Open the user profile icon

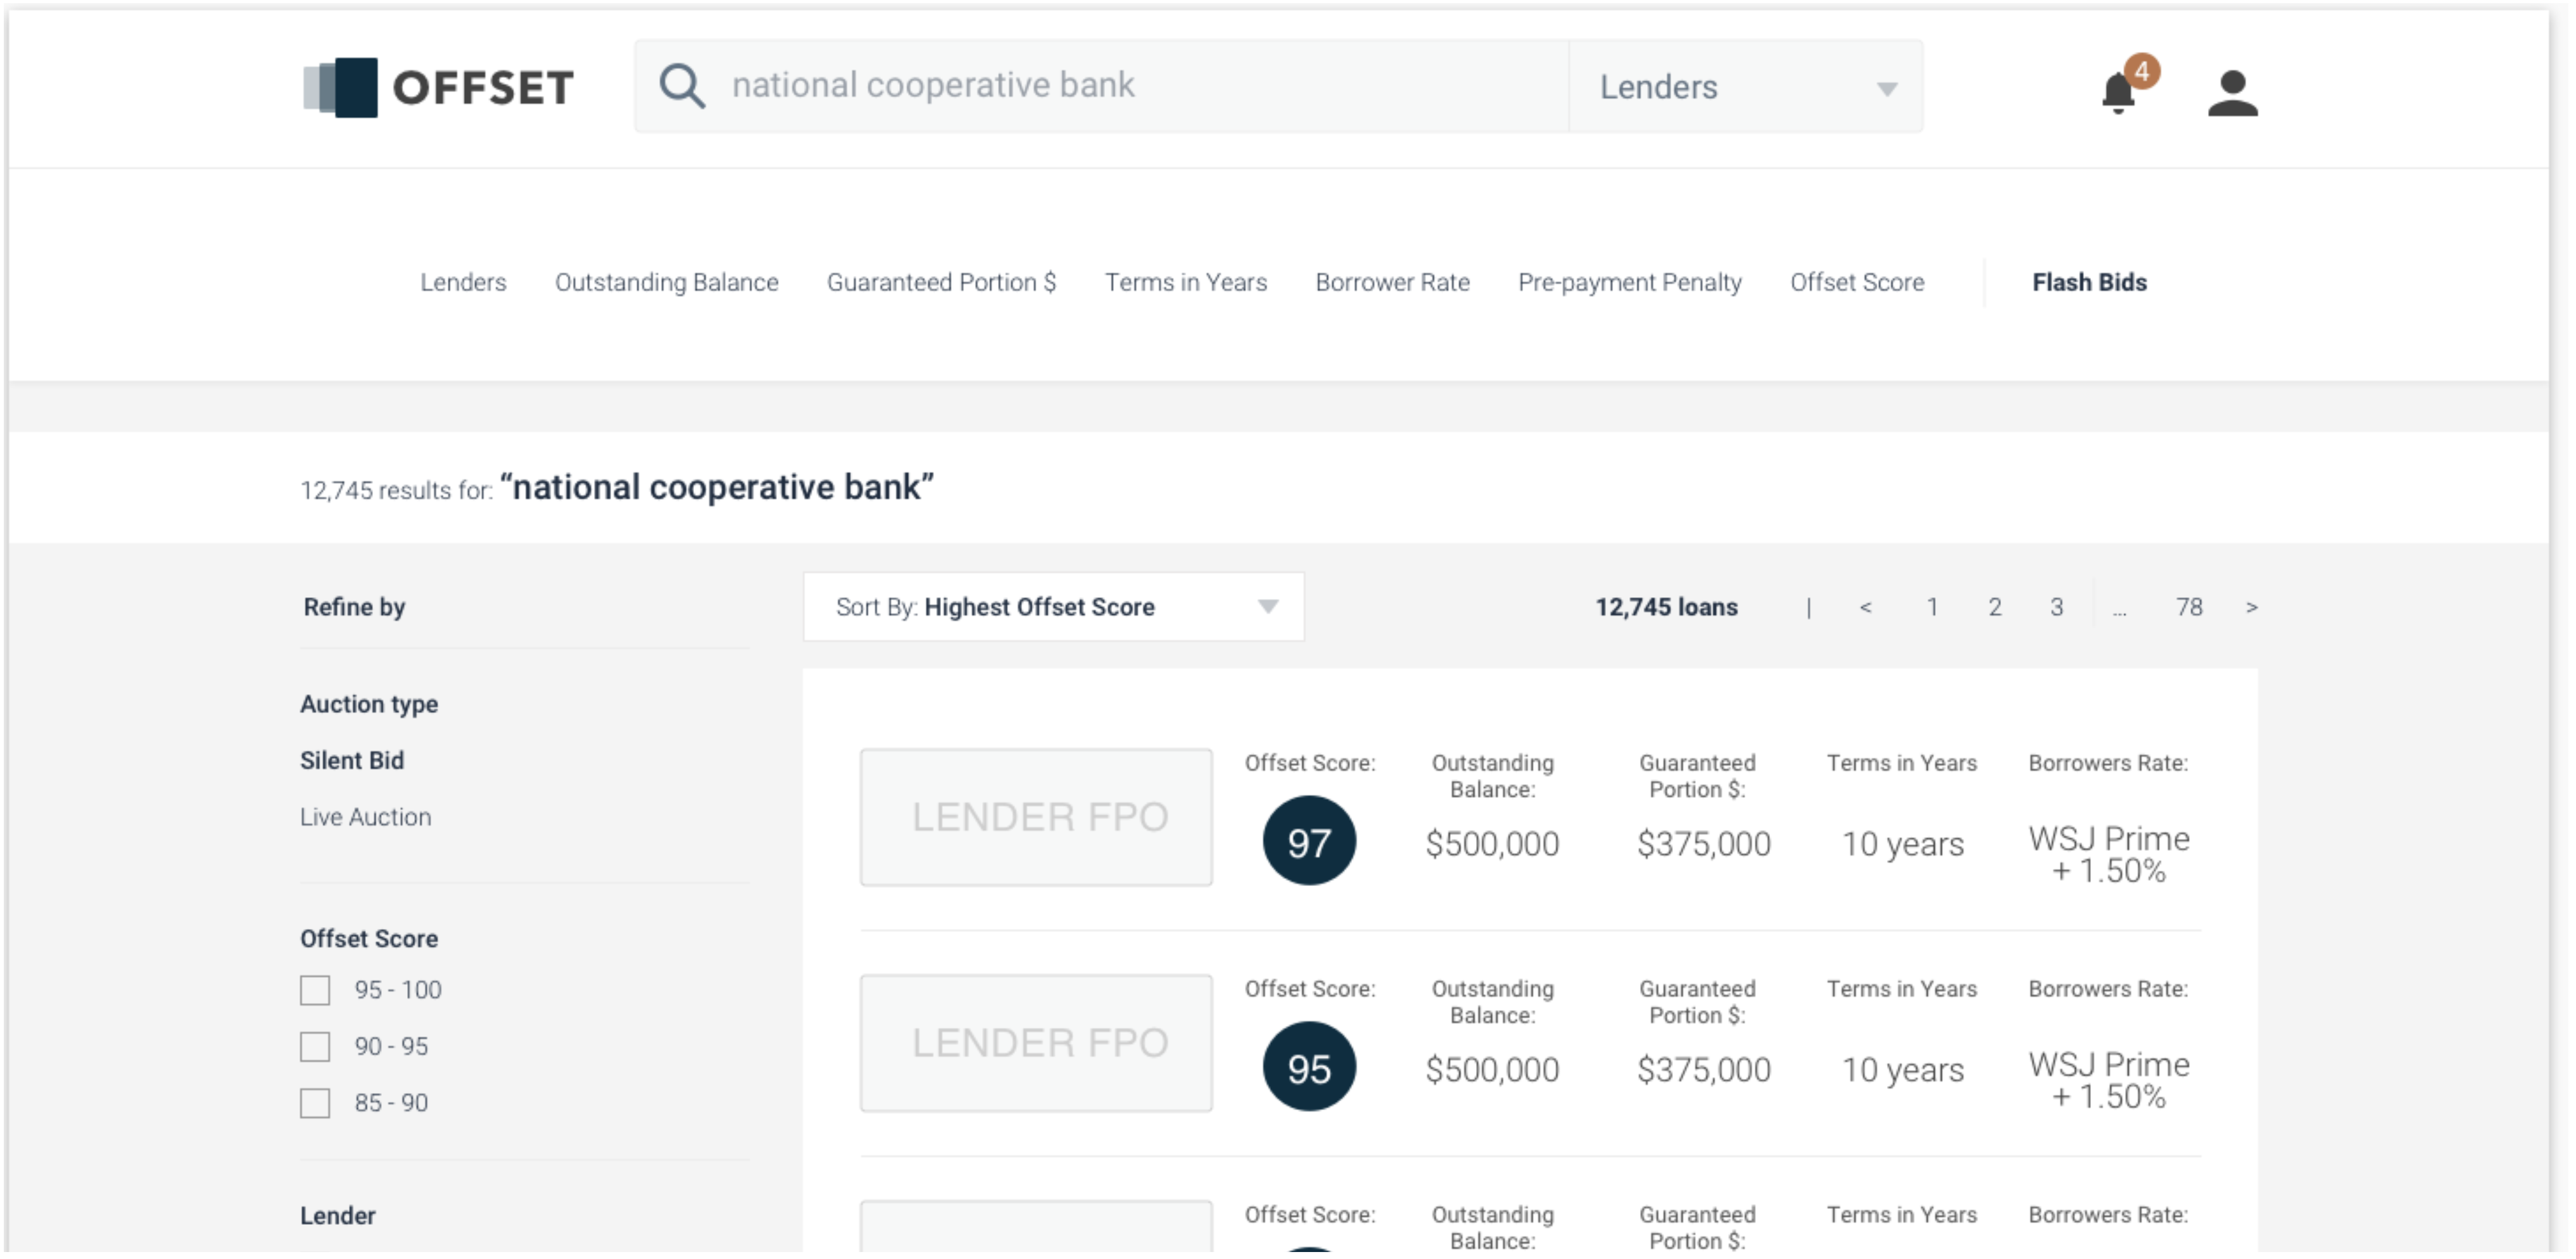pyautogui.click(x=2232, y=92)
